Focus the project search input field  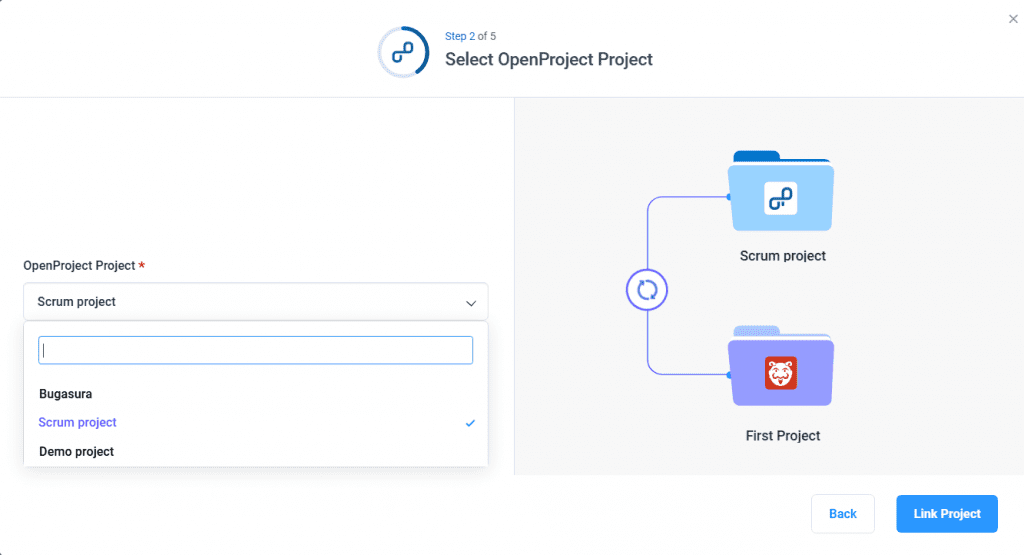point(255,350)
